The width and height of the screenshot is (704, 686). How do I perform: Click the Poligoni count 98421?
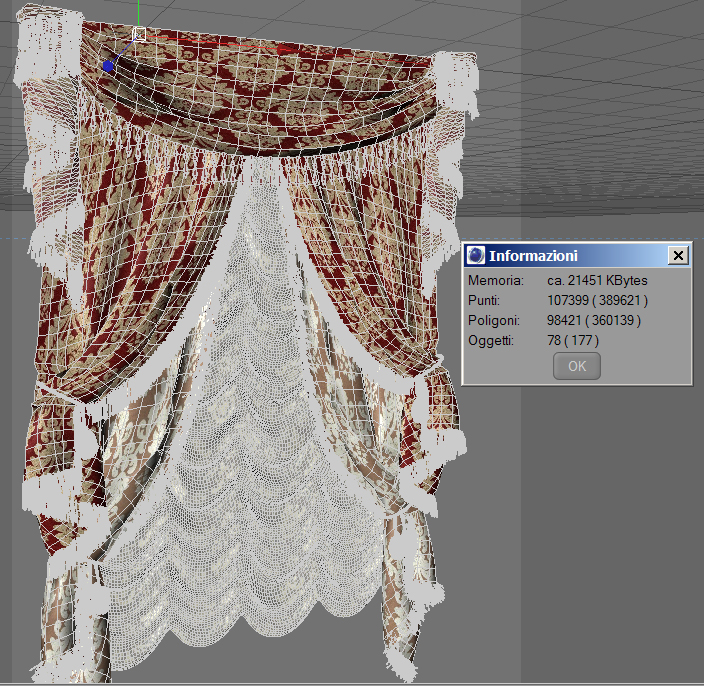pyautogui.click(x=564, y=320)
